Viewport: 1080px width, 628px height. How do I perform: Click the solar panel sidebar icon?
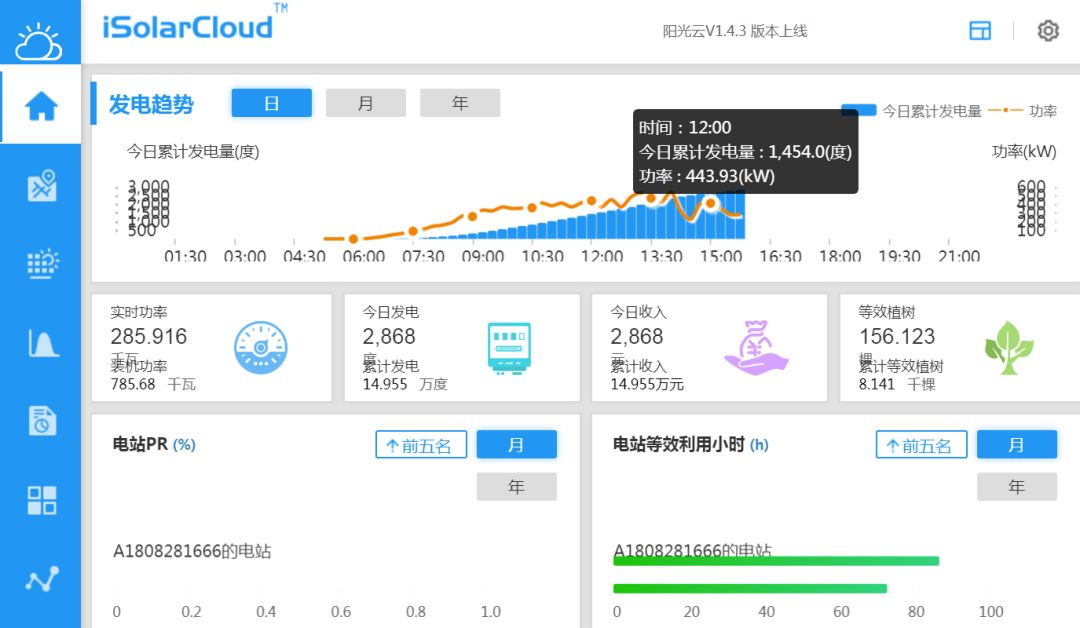click(42, 264)
